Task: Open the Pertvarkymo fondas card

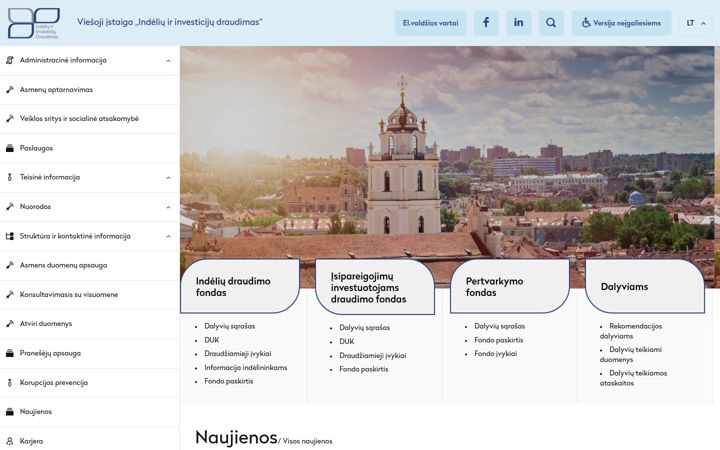Action: (510, 286)
